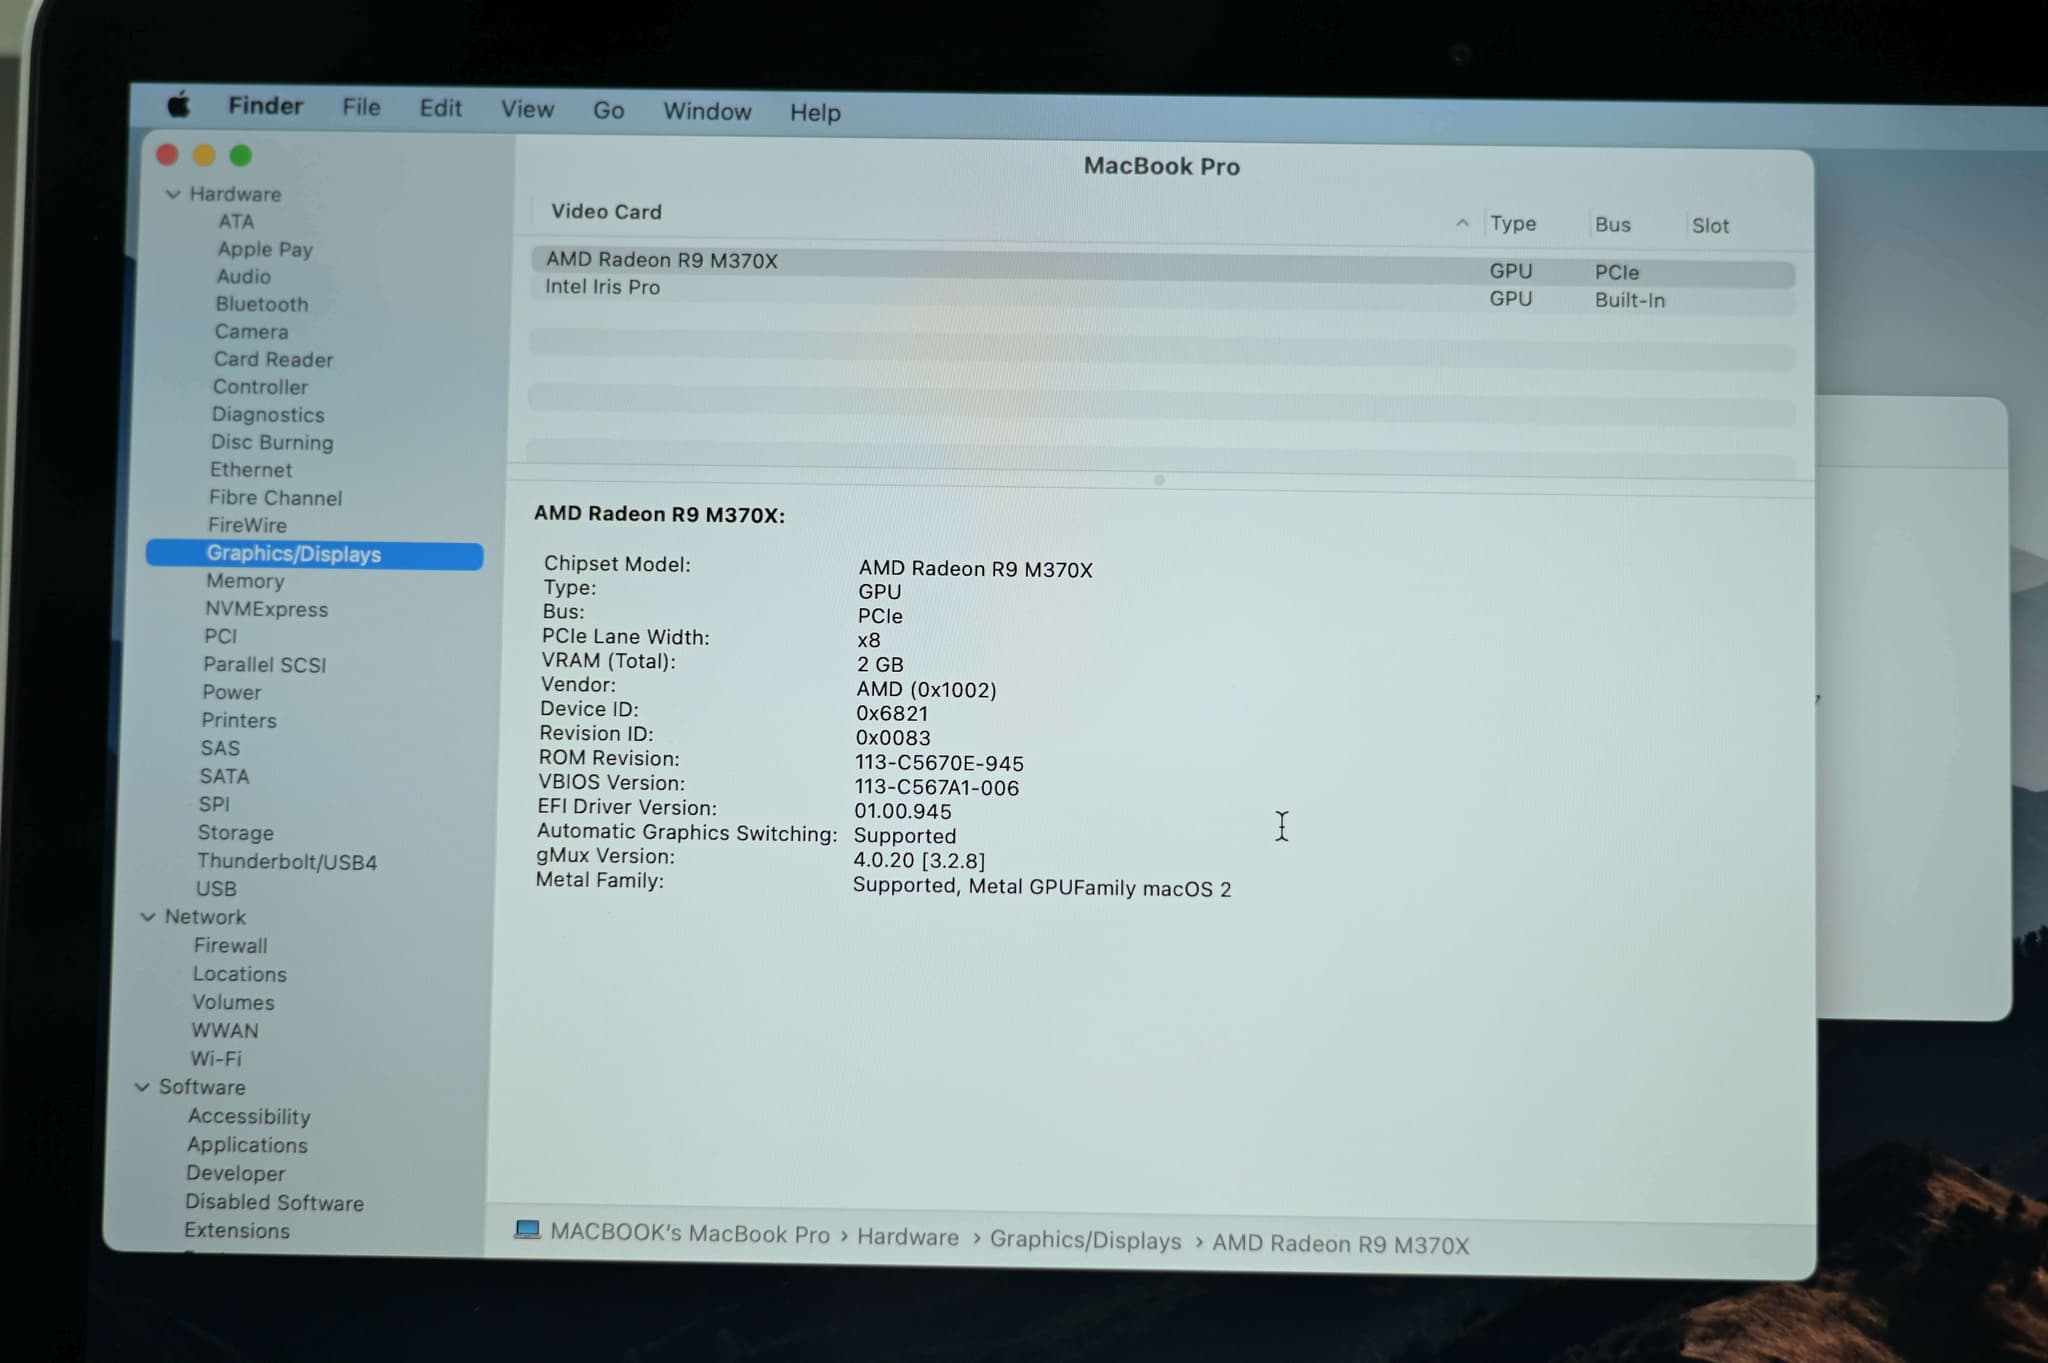The image size is (2048, 1363).
Task: Select WWAN under Network
Action: [224, 1031]
